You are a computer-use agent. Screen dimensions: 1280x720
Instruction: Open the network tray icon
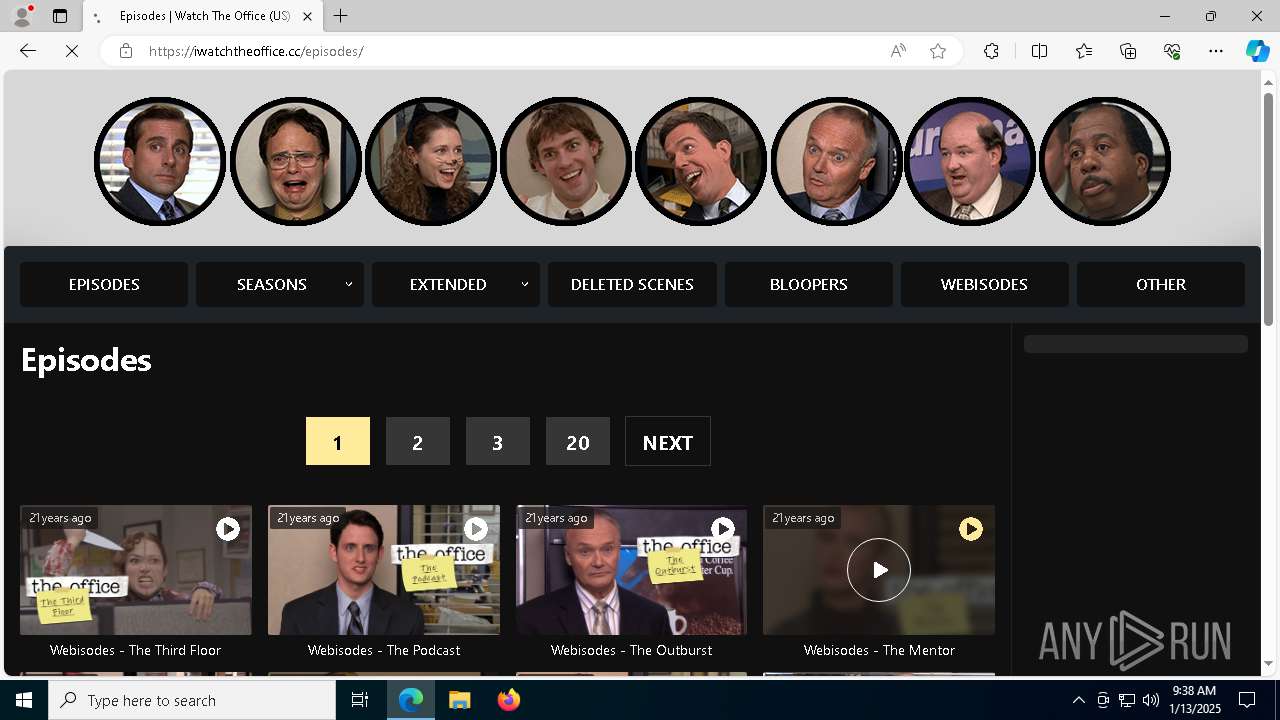point(1126,700)
